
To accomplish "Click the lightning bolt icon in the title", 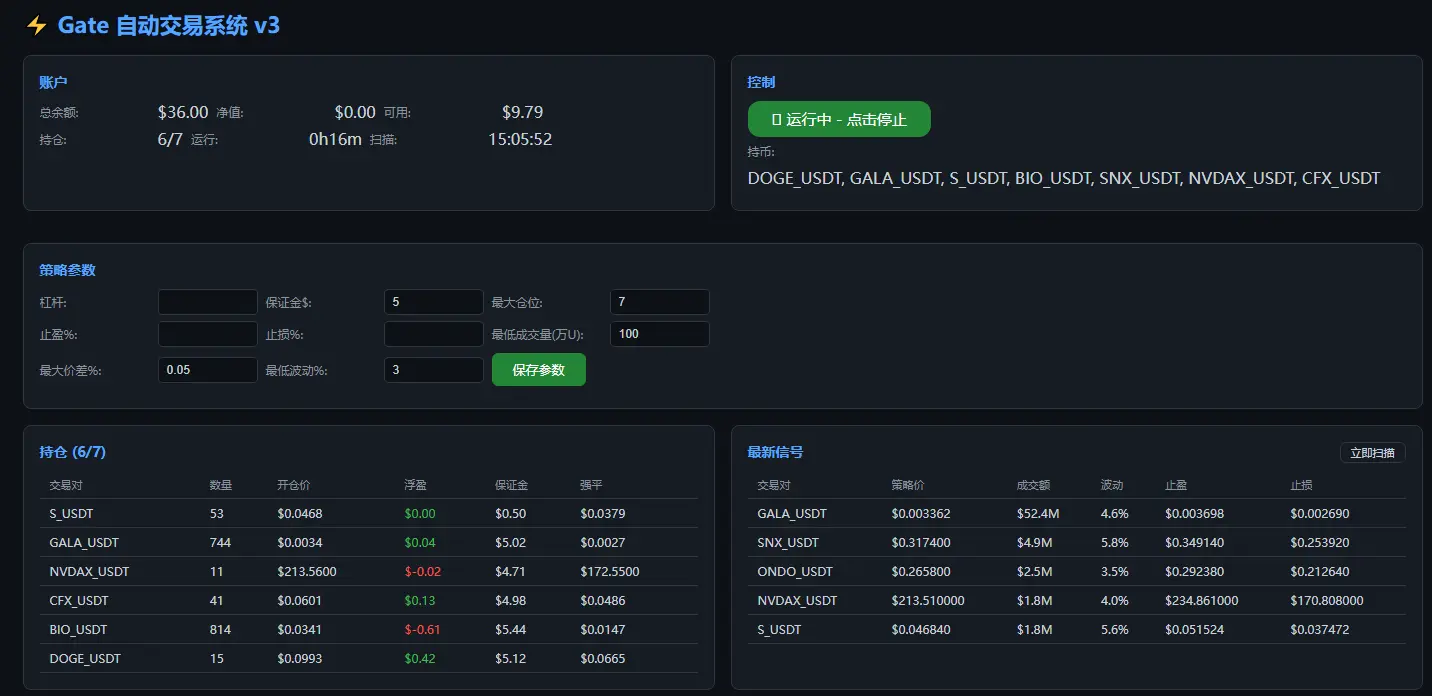I will (x=37, y=26).
